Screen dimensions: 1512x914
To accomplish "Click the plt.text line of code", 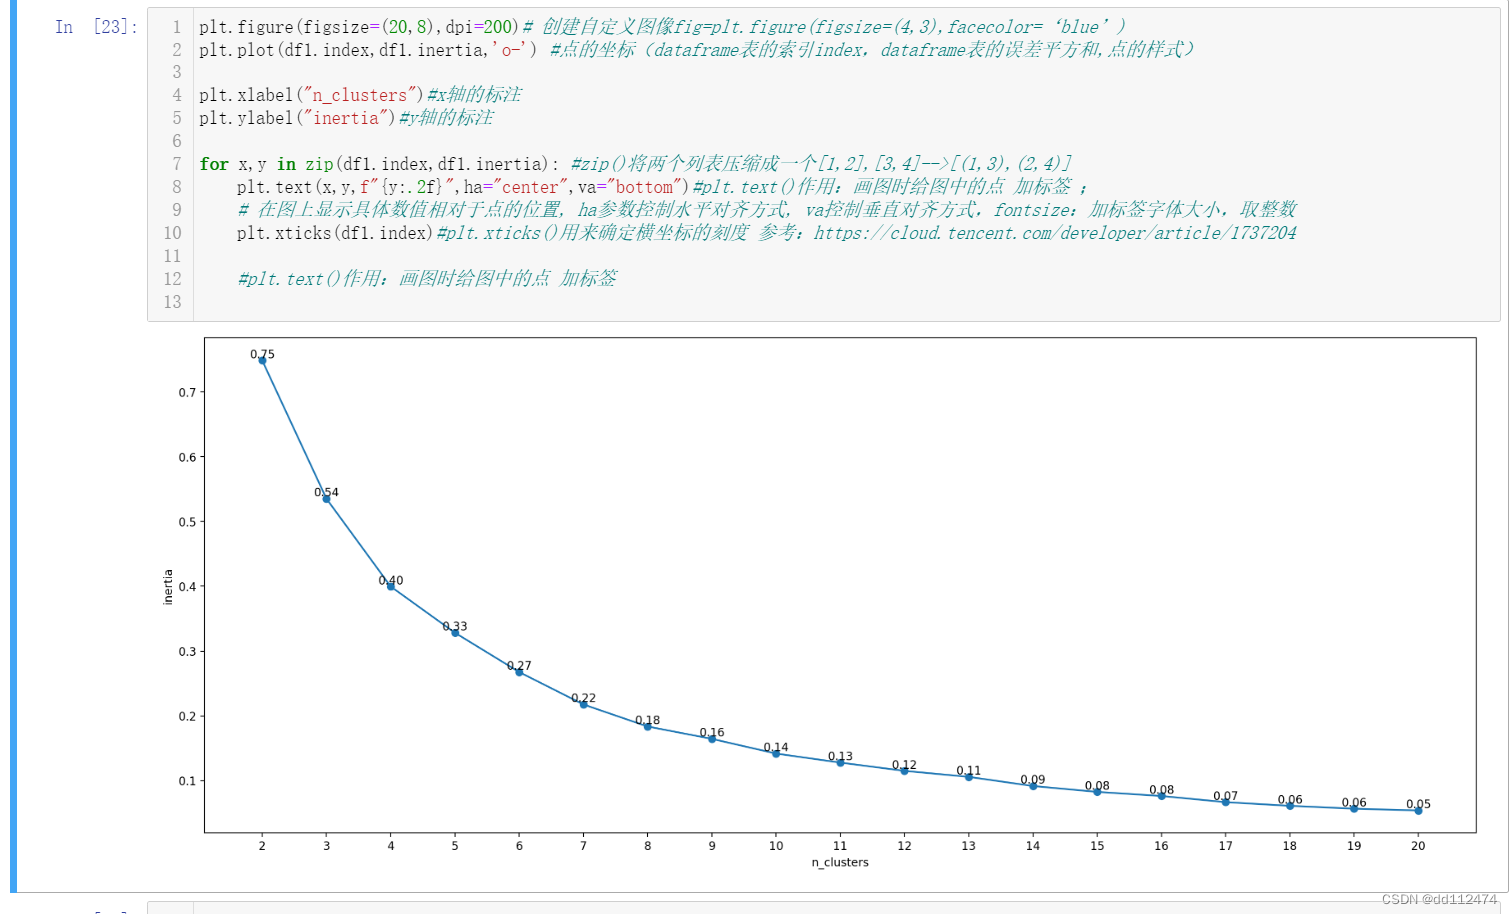I will [x=662, y=187].
